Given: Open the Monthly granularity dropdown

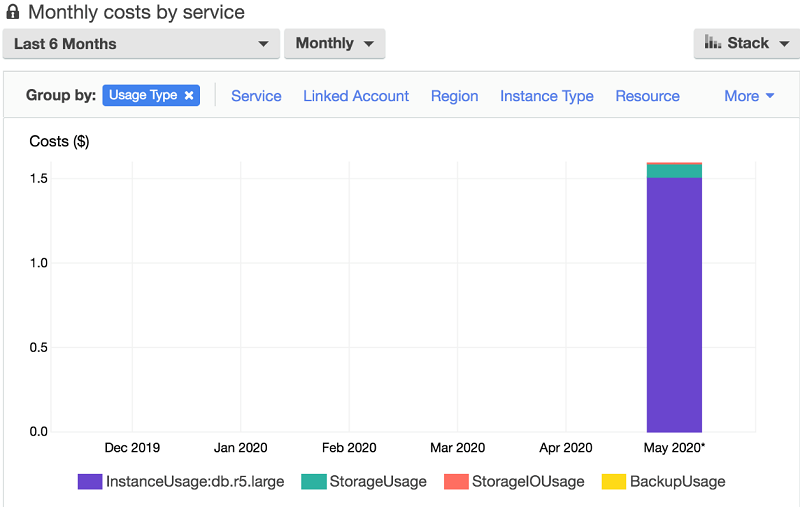Looking at the screenshot, I should [334, 44].
